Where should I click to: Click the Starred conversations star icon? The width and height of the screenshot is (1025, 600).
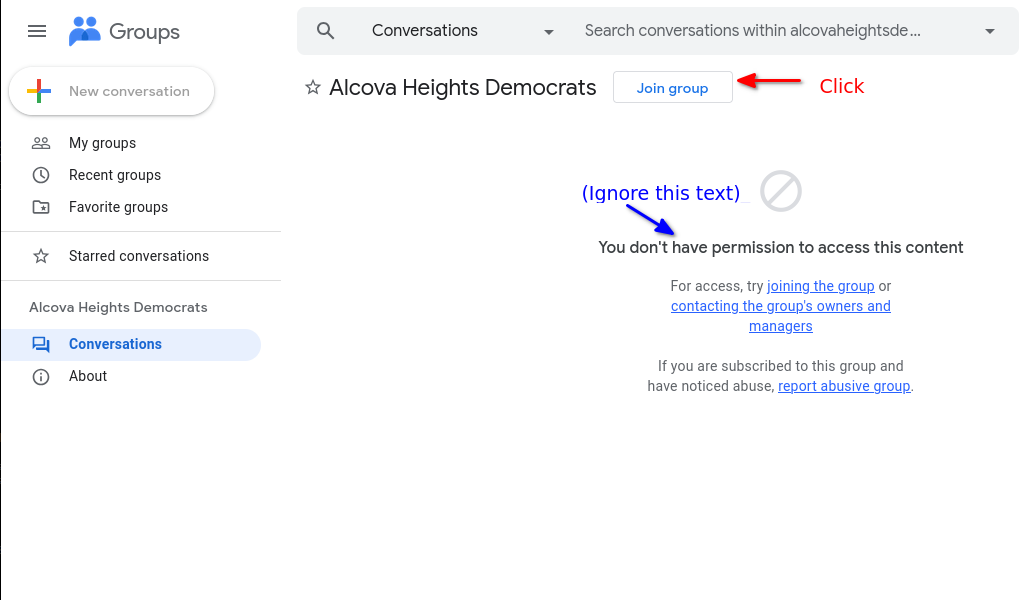click(41, 256)
